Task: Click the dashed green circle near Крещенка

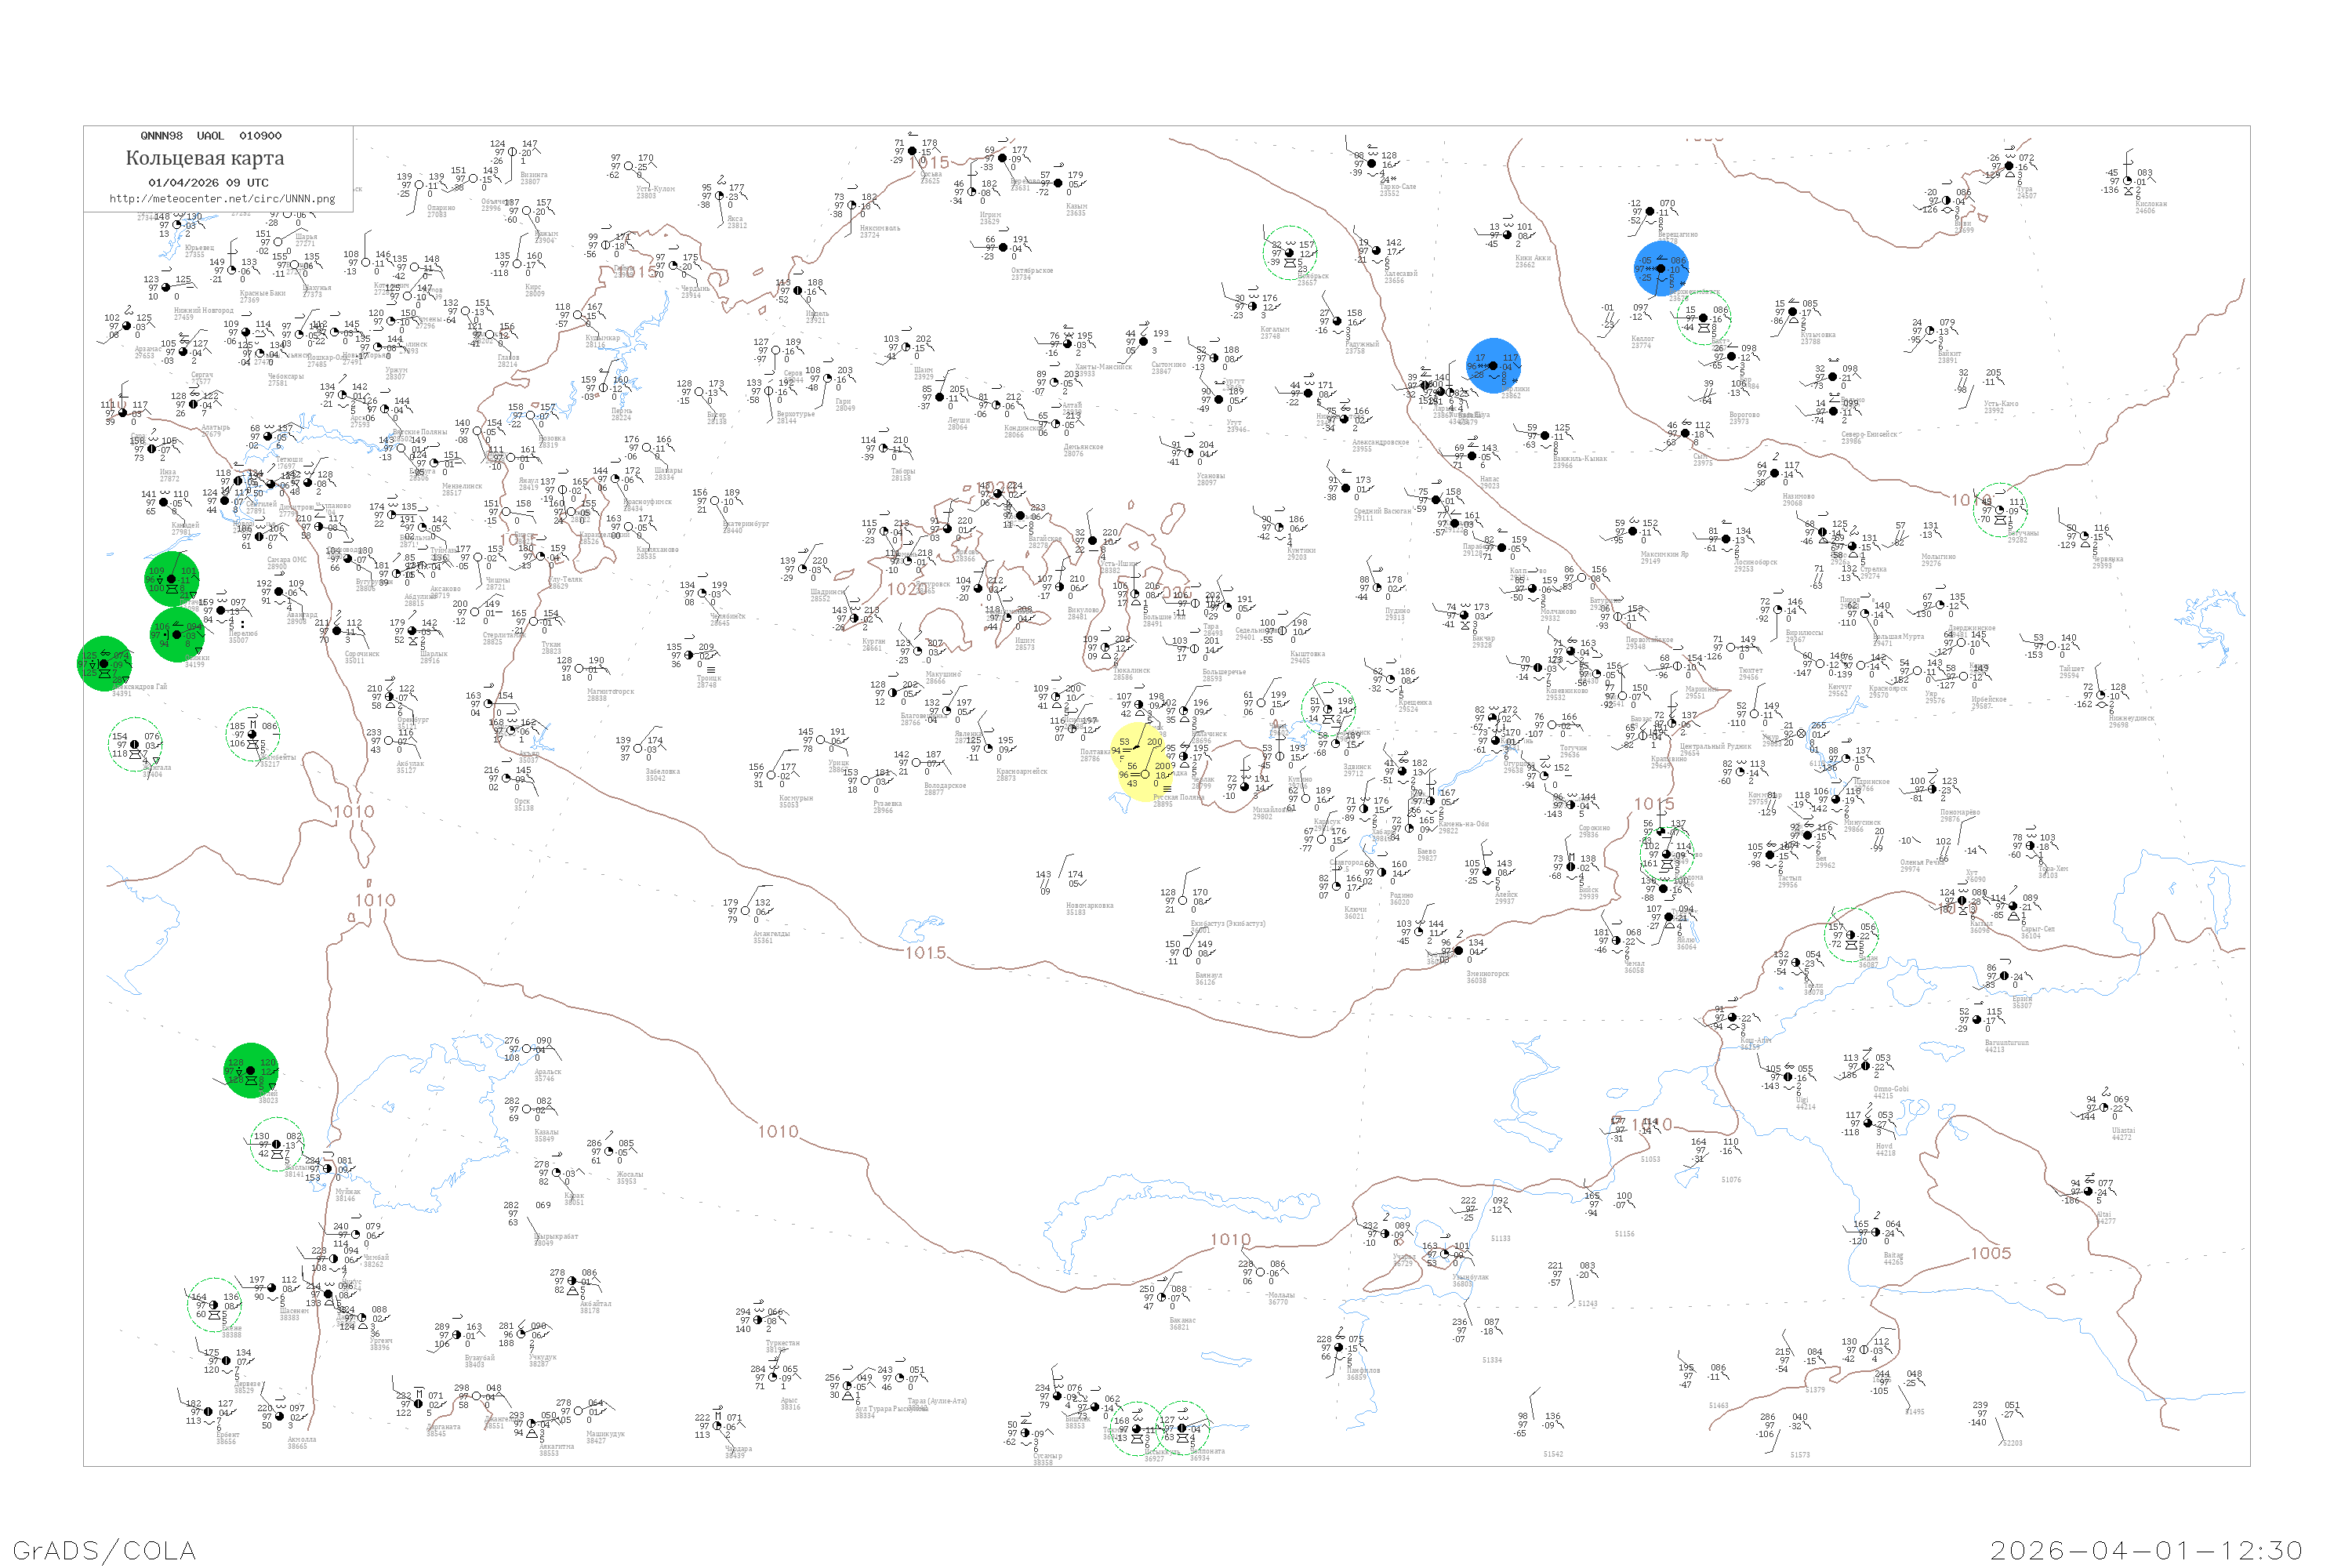Action: click(1328, 709)
